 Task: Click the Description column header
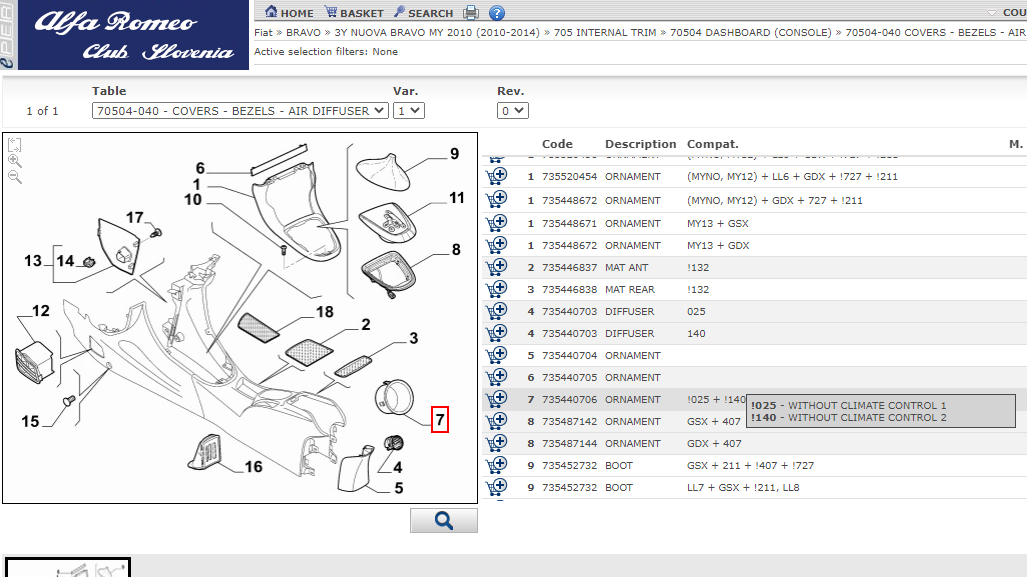(641, 144)
